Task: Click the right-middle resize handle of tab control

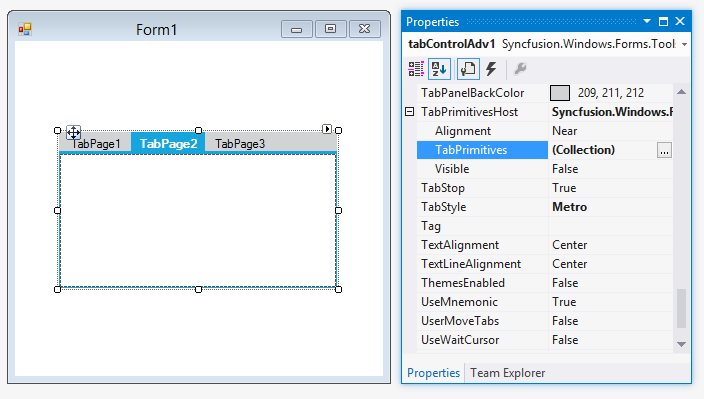Action: (339, 210)
